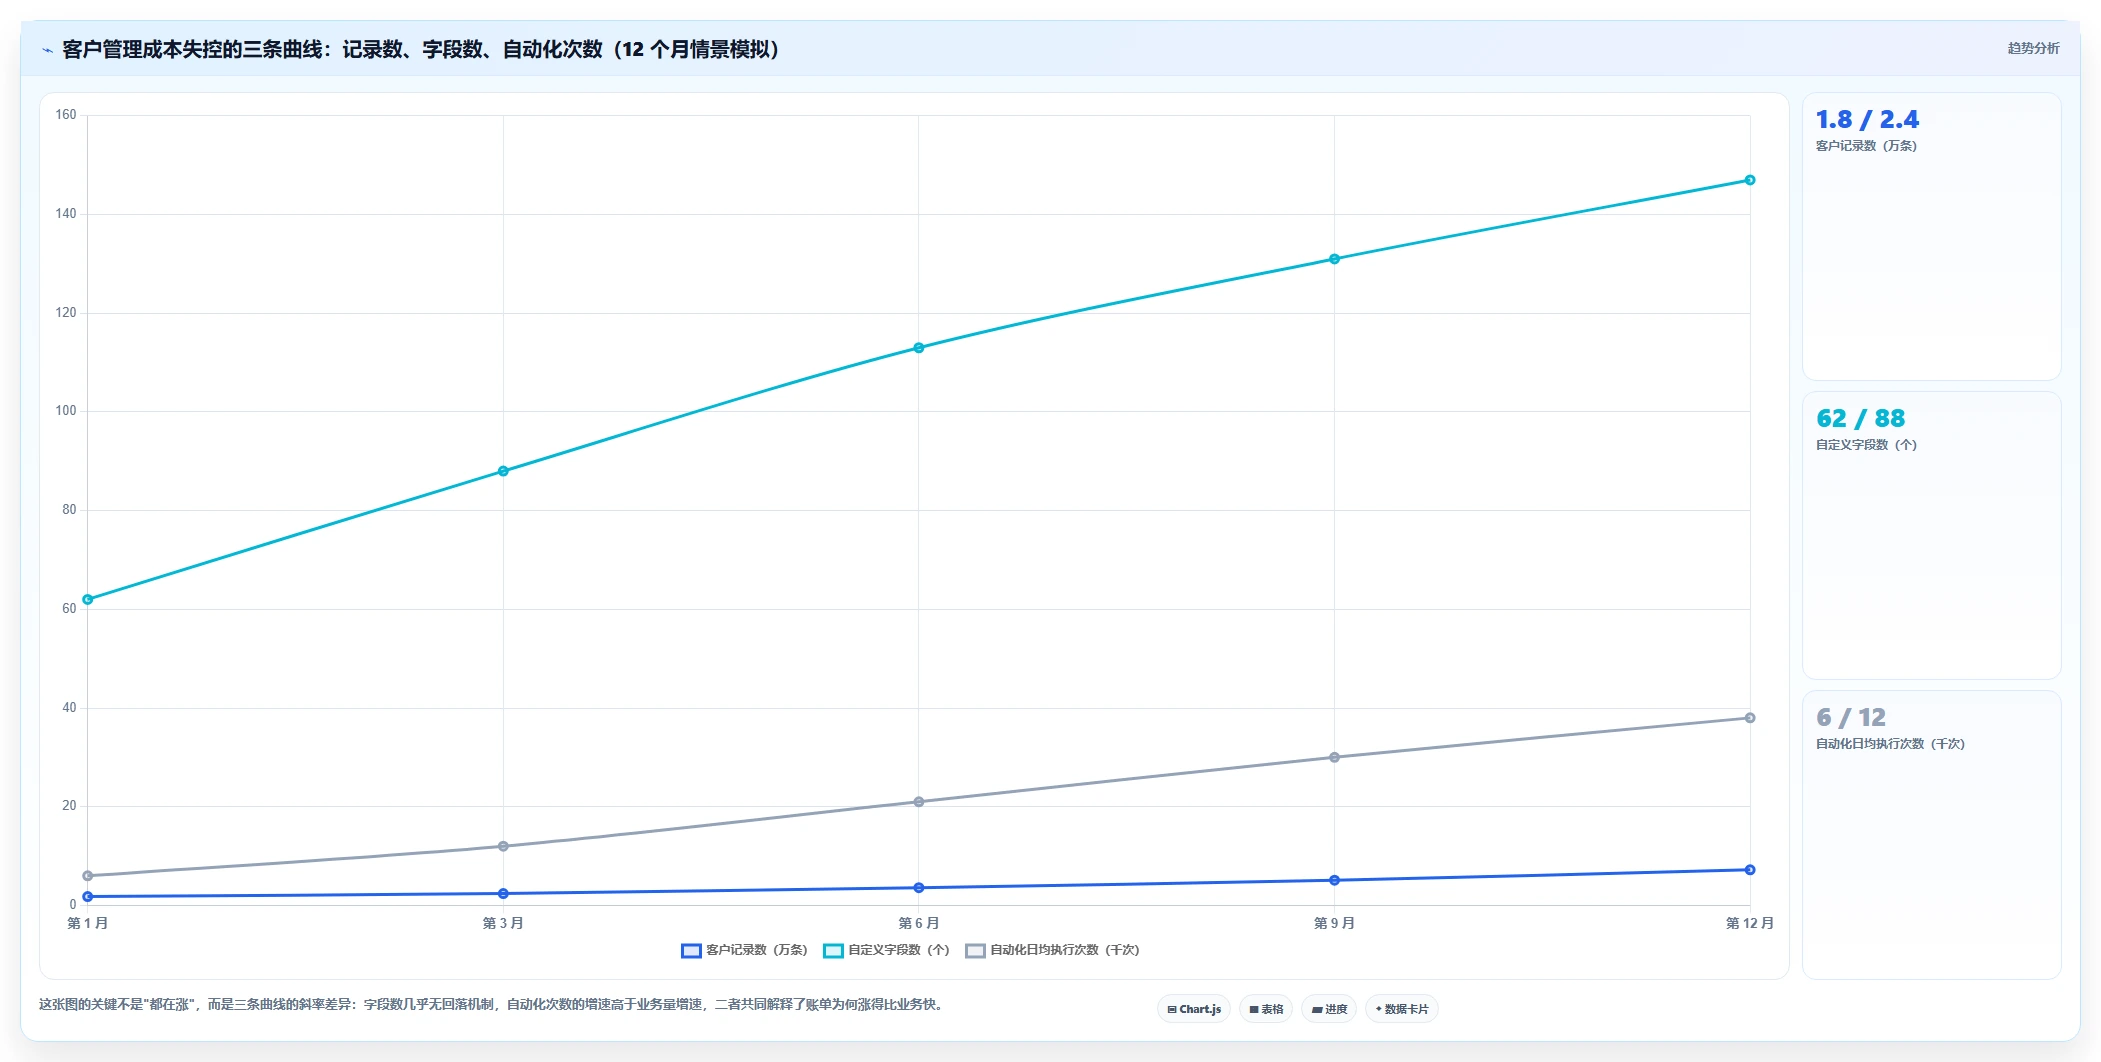Select the blue 客户记录数 point at 第 12 月
Screen dimensions: 2101x1062
point(1750,870)
